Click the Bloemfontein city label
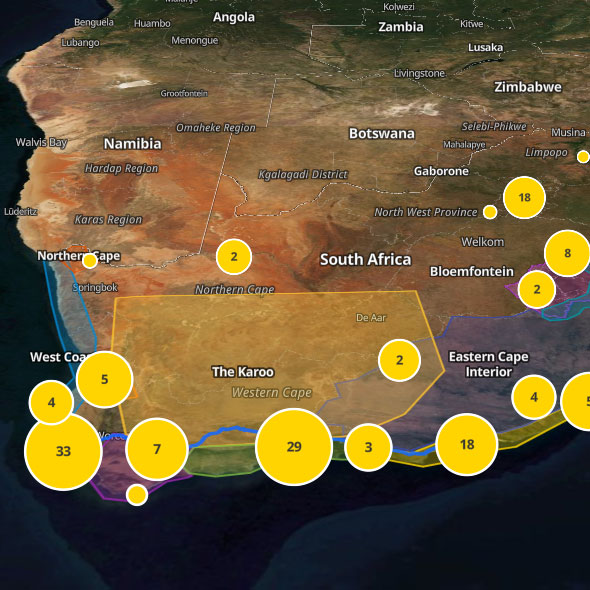Viewport: 590px width, 590px height. [x=472, y=272]
